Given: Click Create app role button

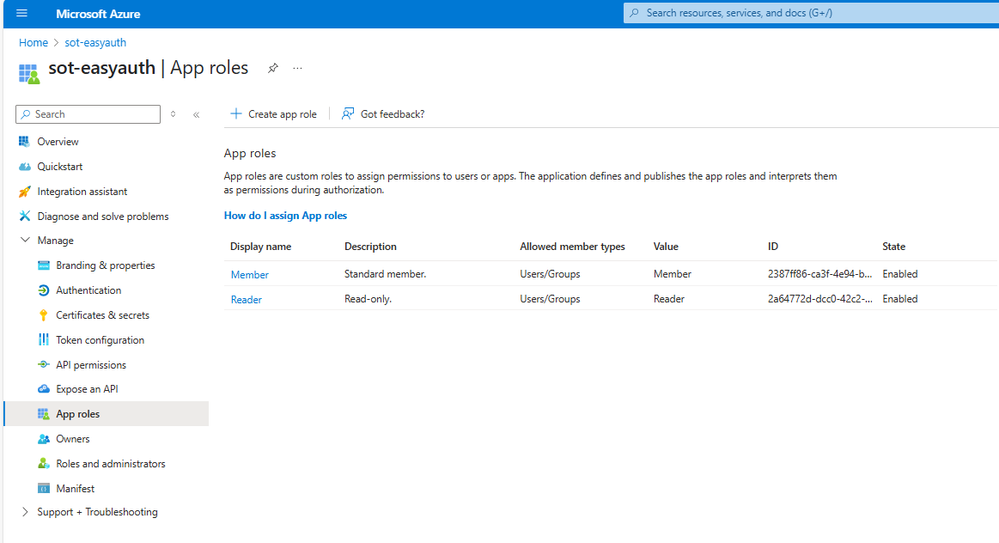Looking at the screenshot, I should click(273, 114).
